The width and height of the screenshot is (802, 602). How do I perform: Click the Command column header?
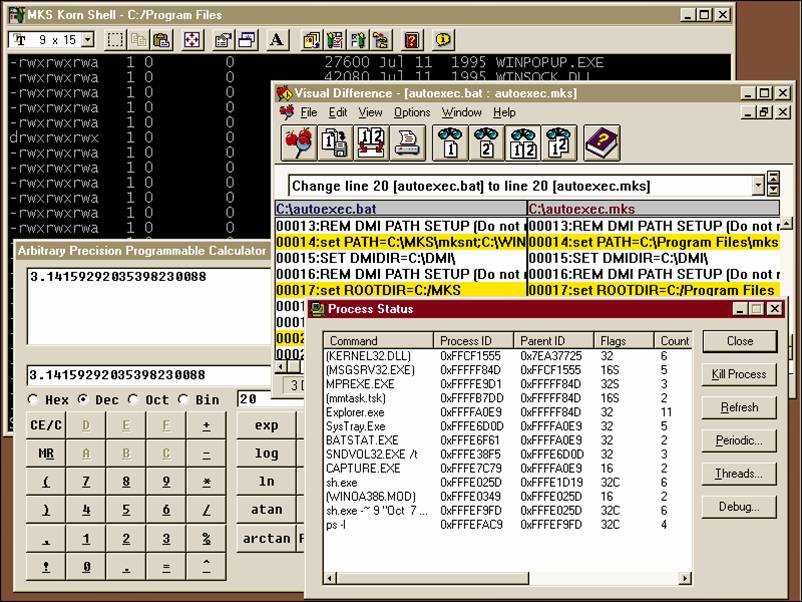[x=378, y=341]
